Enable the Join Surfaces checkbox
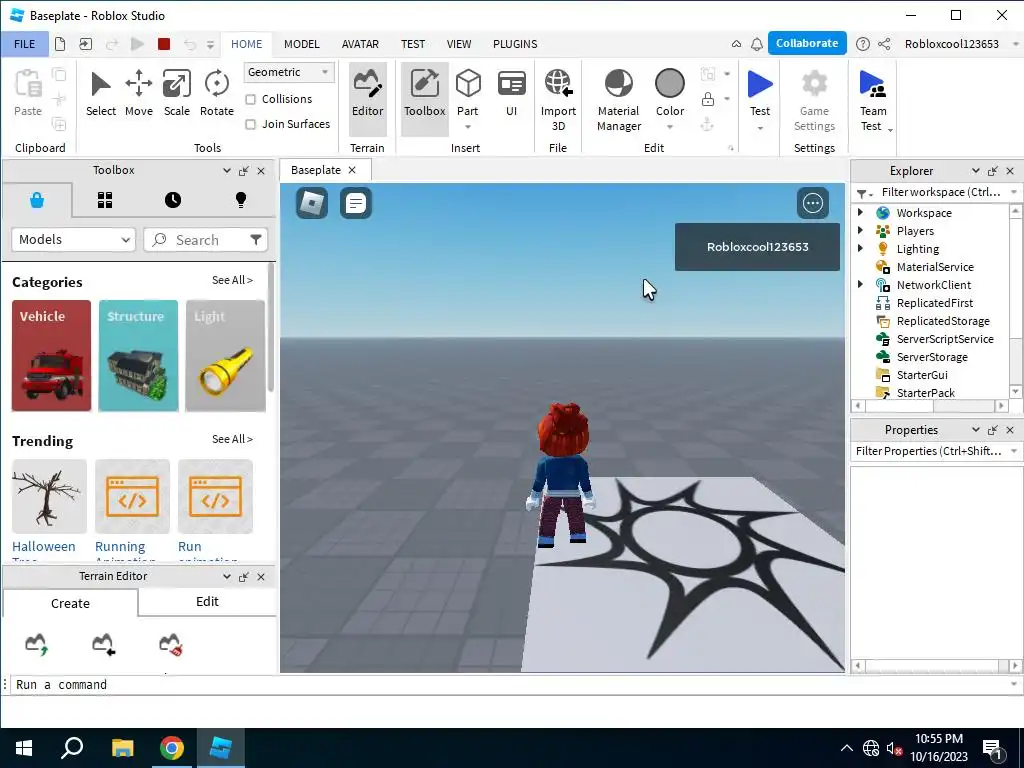The height and width of the screenshot is (768, 1024). 250,124
